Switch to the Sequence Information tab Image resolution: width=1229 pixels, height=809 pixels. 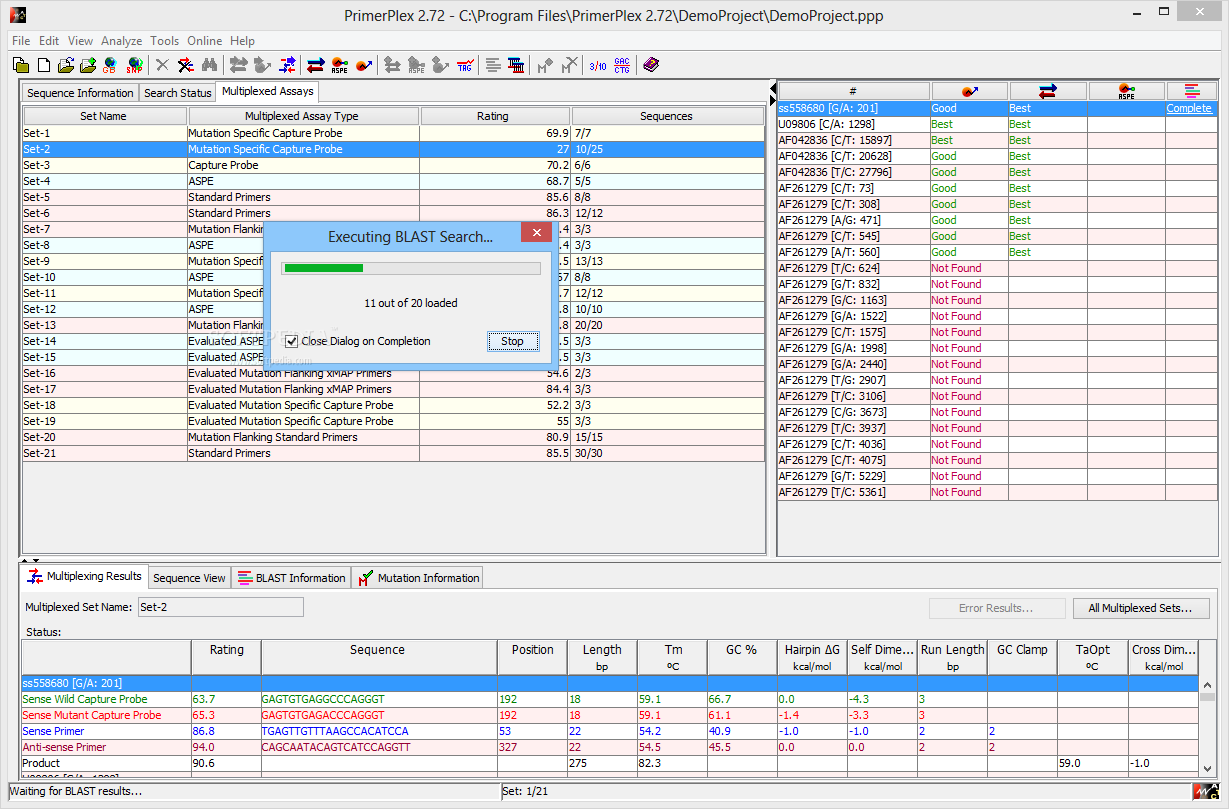(x=80, y=93)
